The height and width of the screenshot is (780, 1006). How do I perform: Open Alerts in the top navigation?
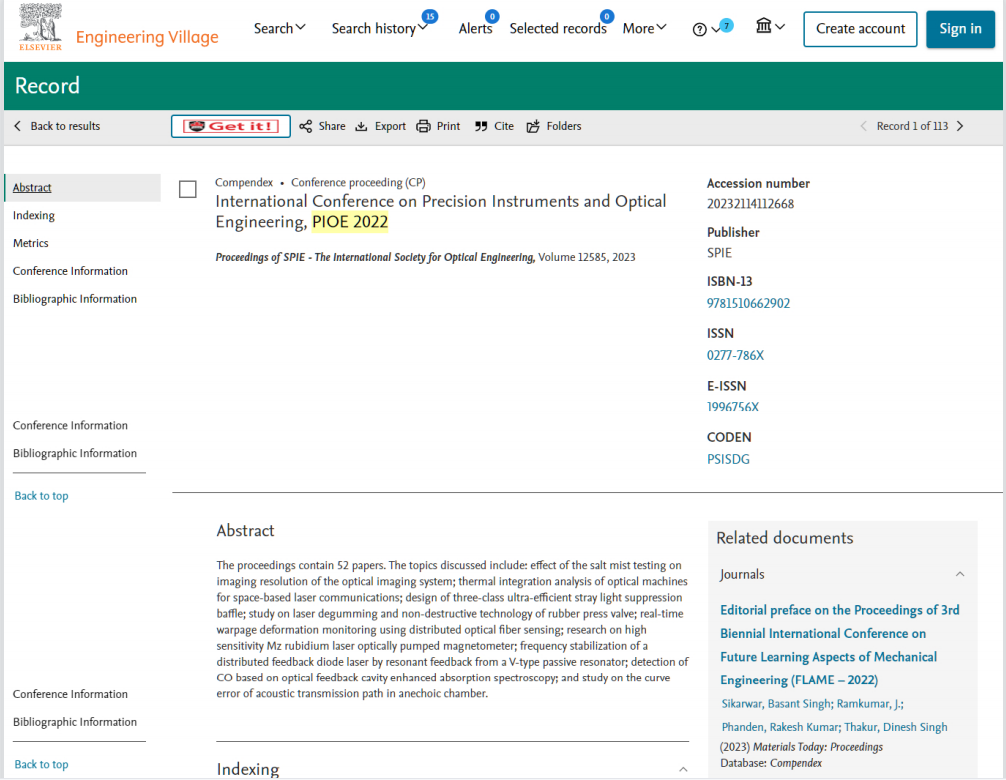pos(475,29)
